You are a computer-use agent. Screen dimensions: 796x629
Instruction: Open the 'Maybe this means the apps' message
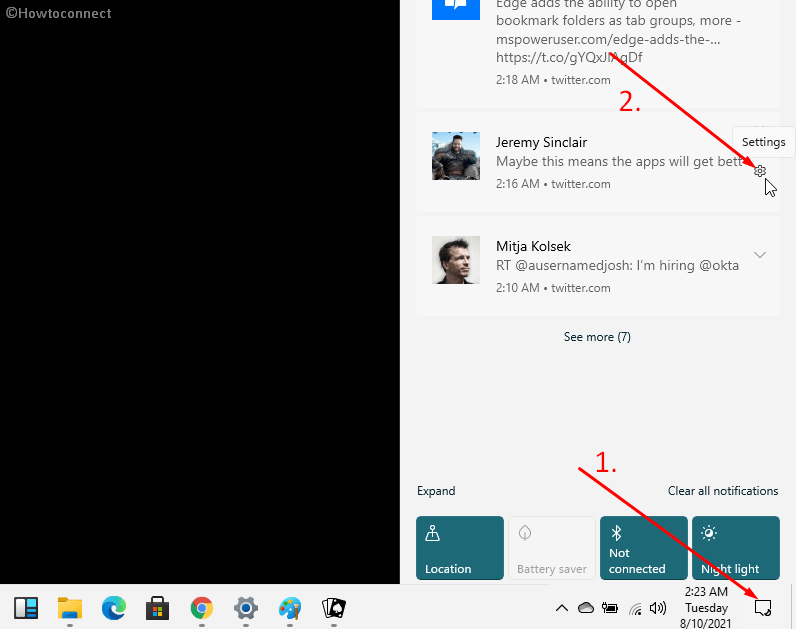(619, 161)
